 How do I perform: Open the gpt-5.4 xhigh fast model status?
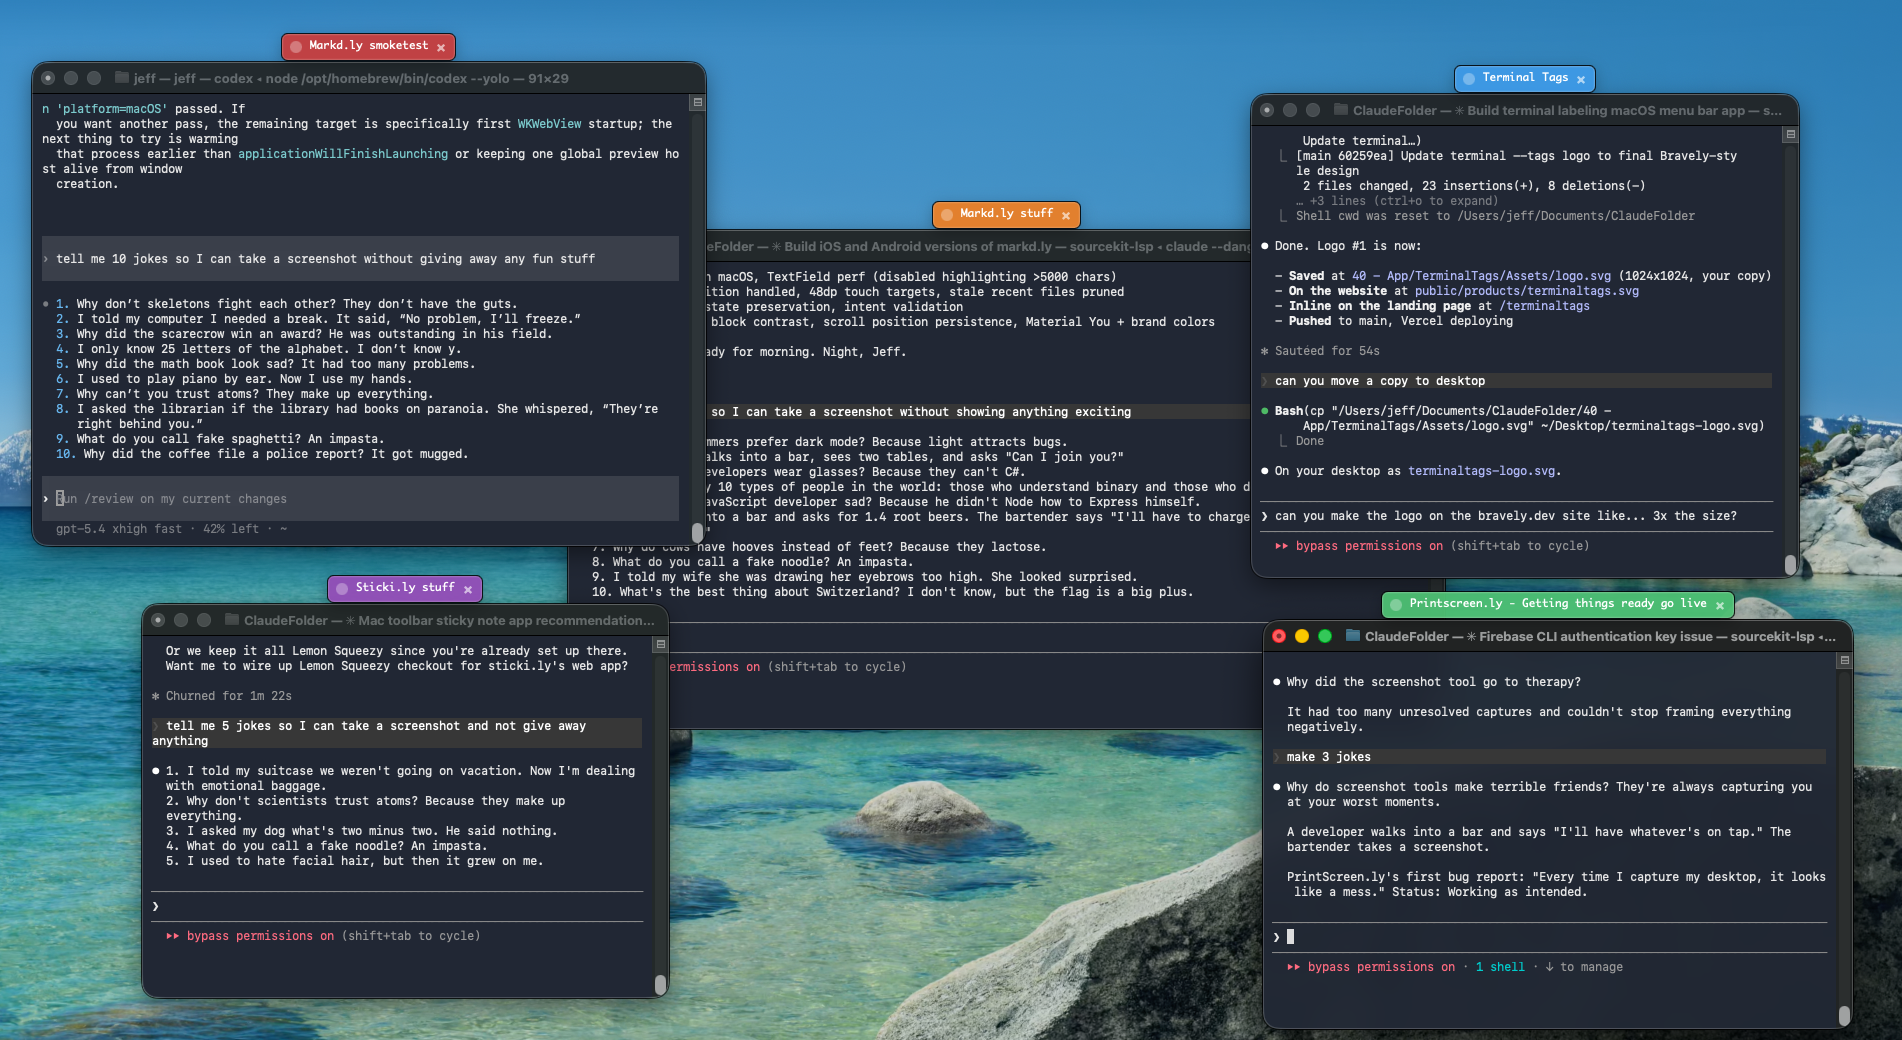pyautogui.click(x=119, y=529)
